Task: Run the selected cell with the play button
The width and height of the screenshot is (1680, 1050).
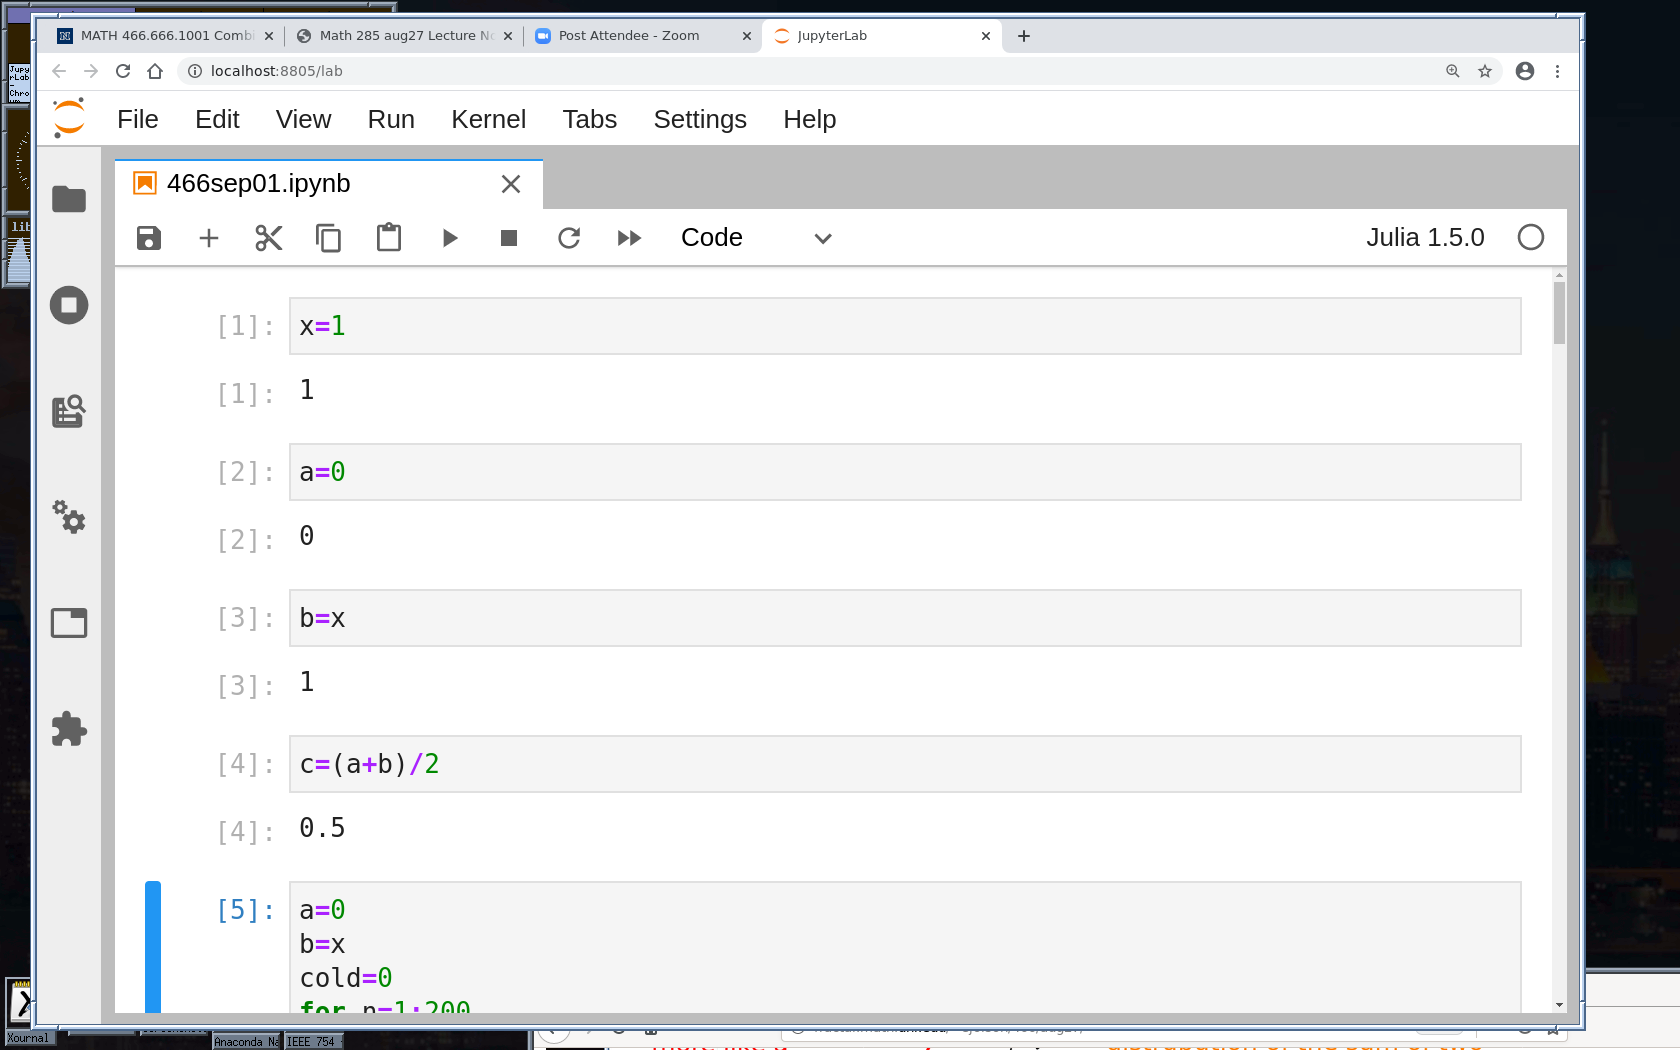Action: coord(449,238)
